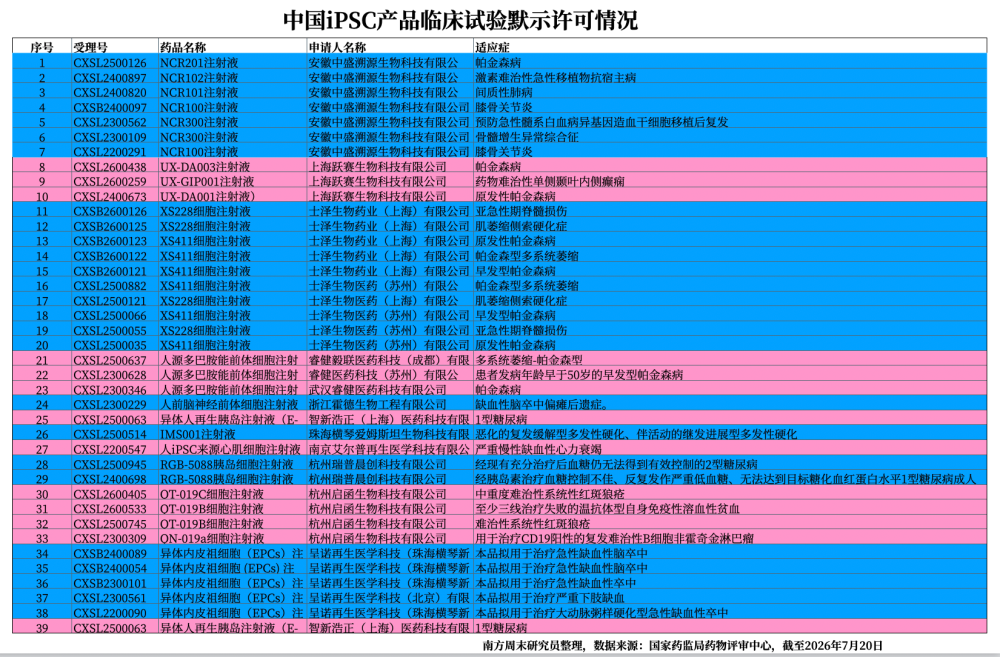Select row number 39 cell
The height and width of the screenshot is (657, 1000).
[x=42, y=628]
